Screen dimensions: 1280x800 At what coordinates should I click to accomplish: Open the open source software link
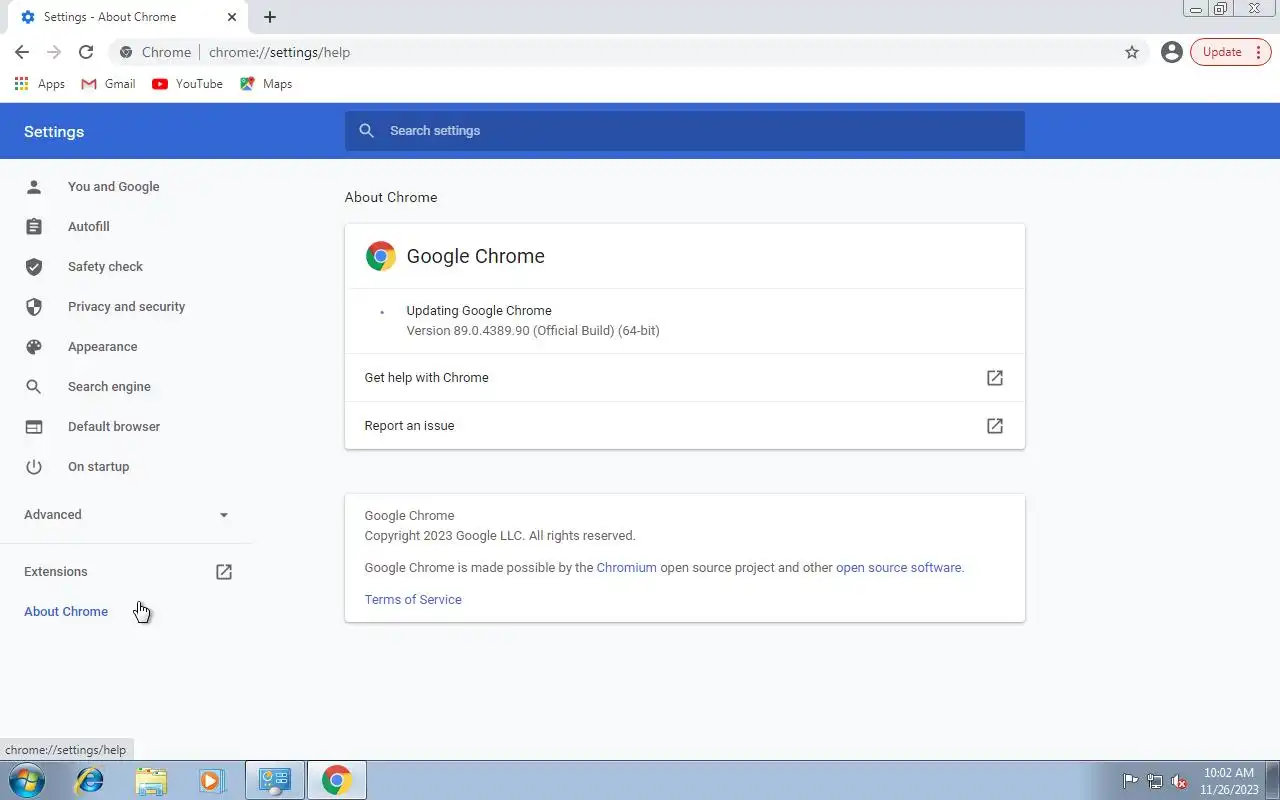[x=899, y=568]
